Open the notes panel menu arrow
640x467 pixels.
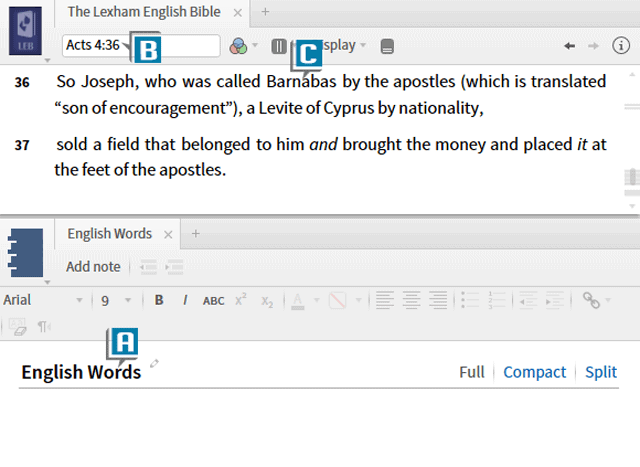(47, 282)
